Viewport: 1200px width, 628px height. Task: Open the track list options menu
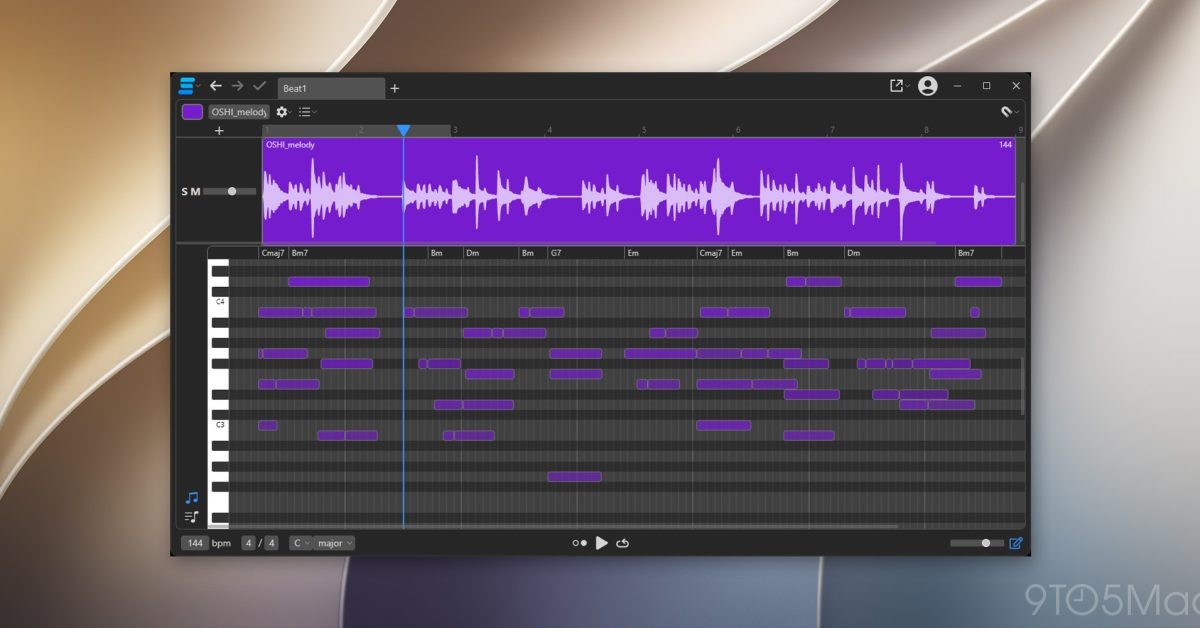(307, 112)
